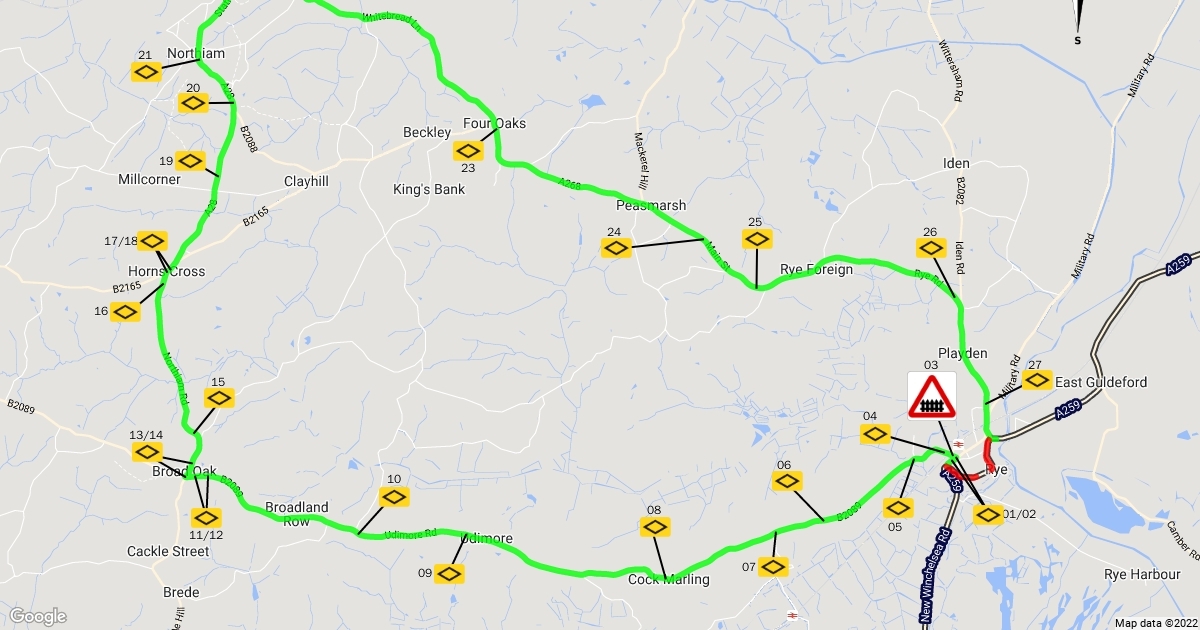Click diamond marker 25 above Rye Foreign

tap(757, 239)
